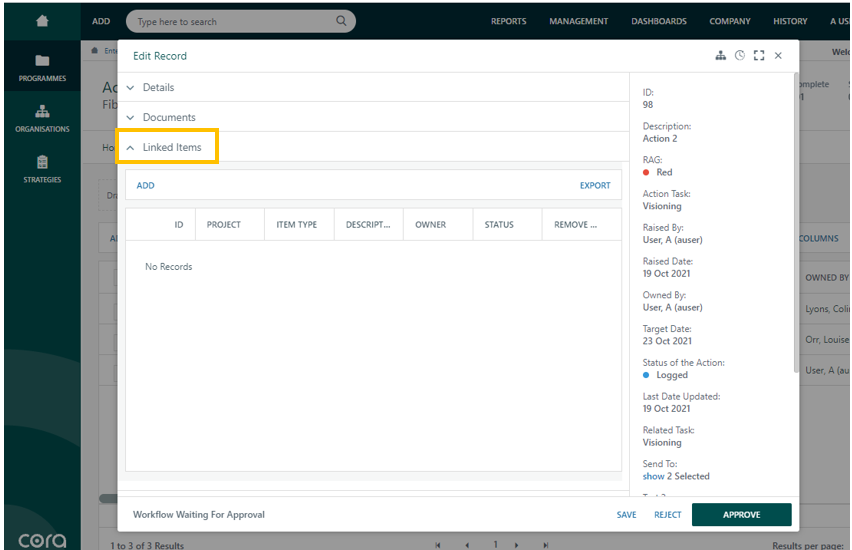Open the Programmes section

[42, 68]
